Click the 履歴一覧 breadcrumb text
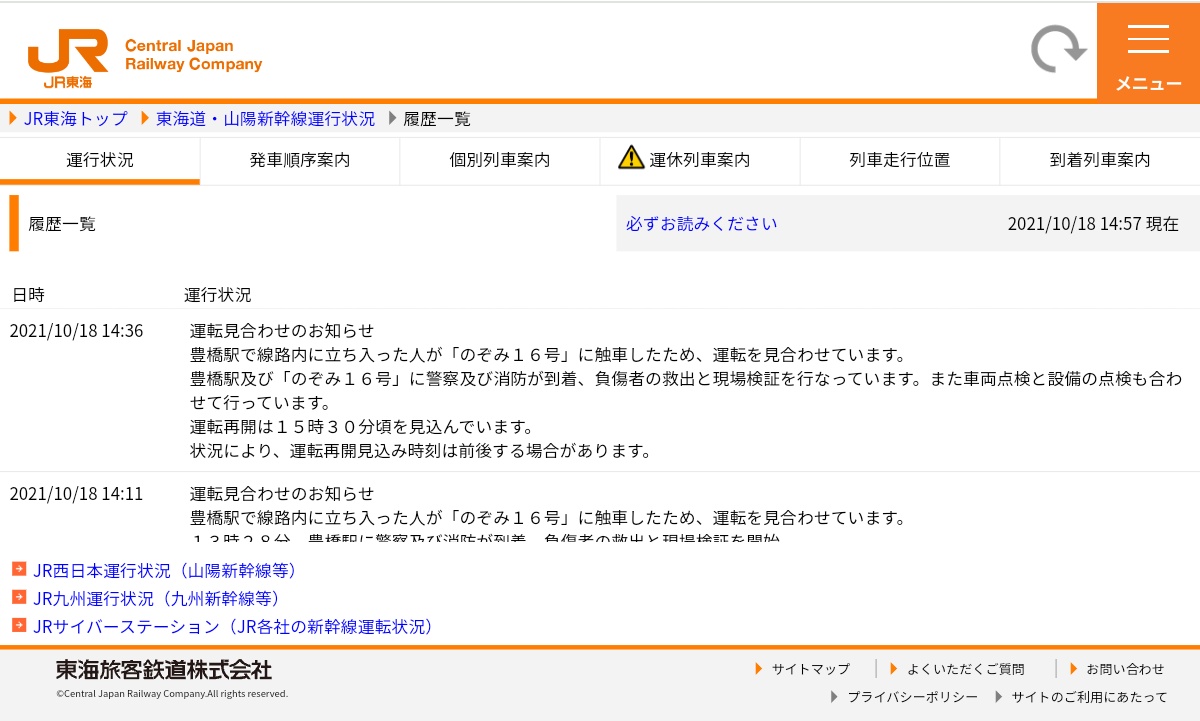The height and width of the screenshot is (721, 1200). [x=437, y=119]
